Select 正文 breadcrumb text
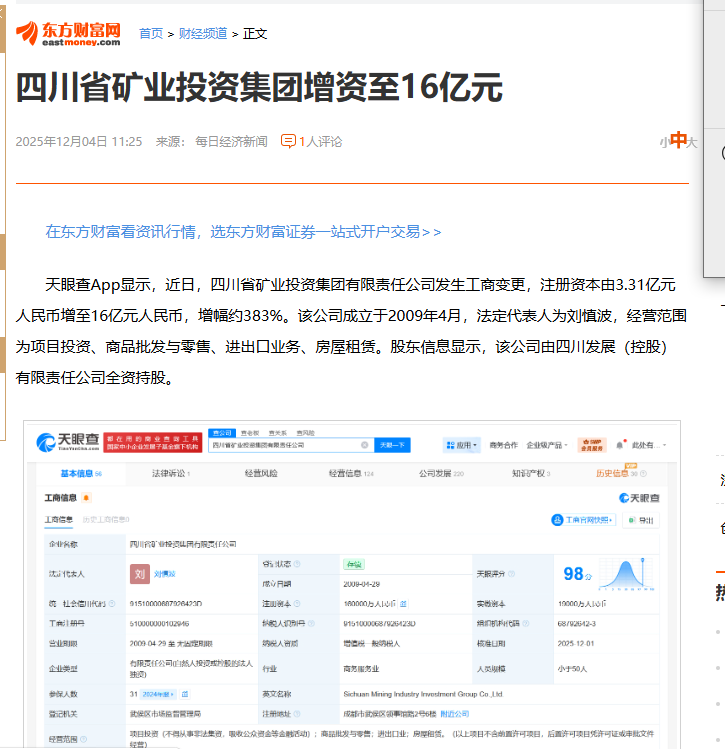 coord(255,34)
